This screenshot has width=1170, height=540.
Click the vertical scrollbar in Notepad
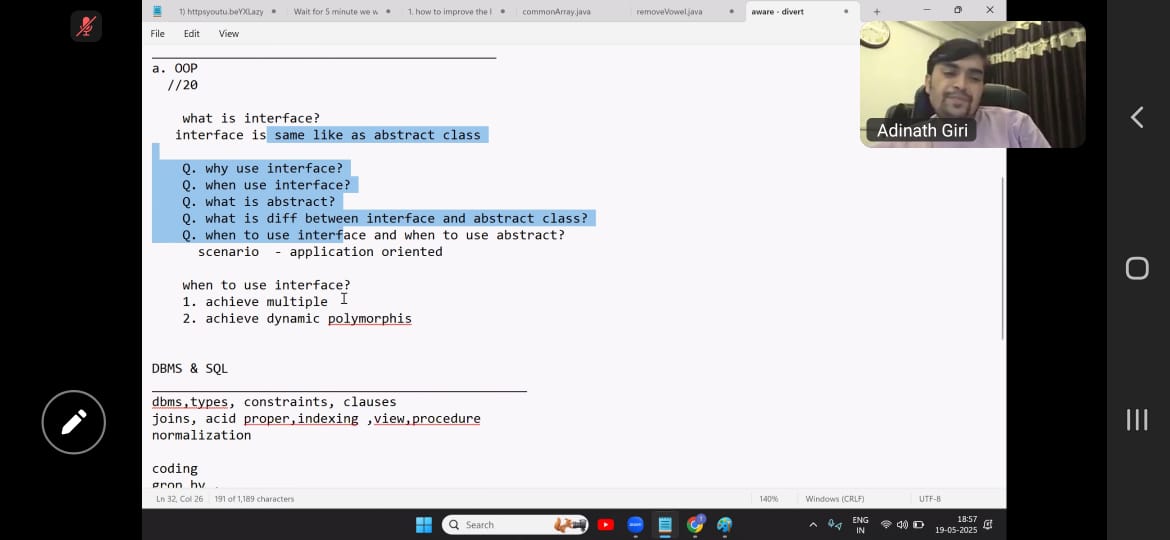[x=1002, y=258]
